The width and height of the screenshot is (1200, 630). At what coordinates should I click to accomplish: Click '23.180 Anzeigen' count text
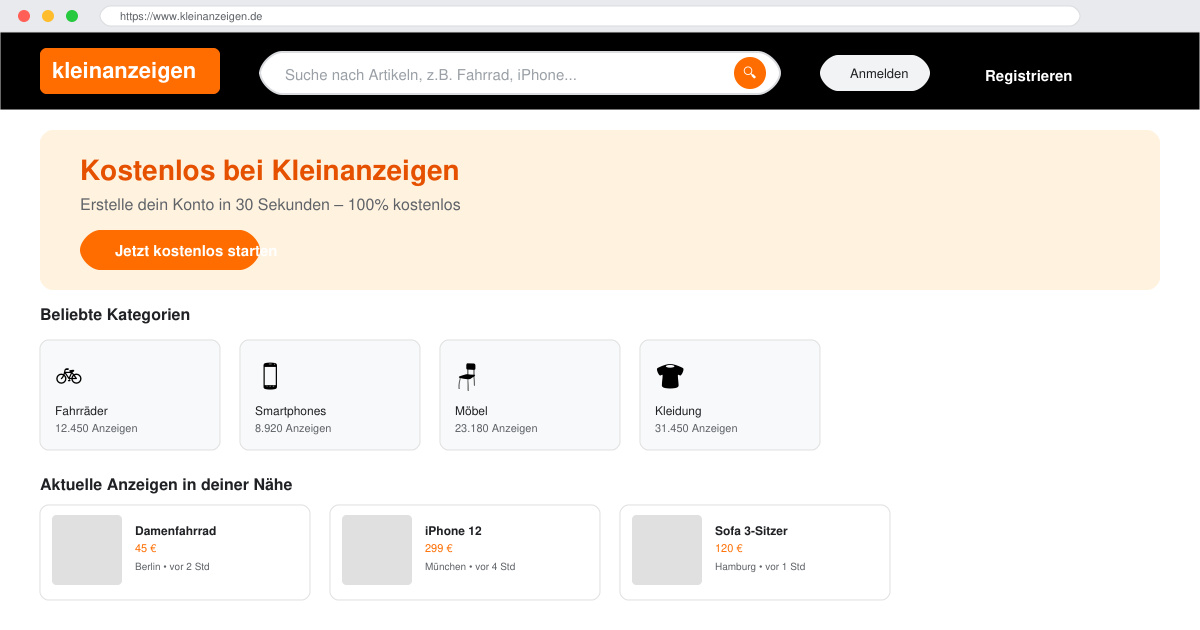[496, 428]
